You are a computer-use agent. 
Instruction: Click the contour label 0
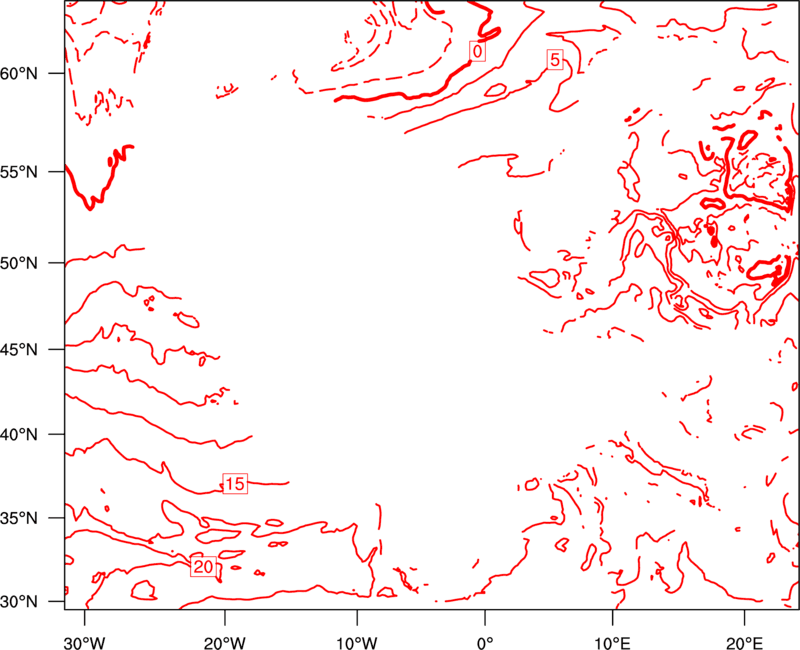click(x=477, y=51)
